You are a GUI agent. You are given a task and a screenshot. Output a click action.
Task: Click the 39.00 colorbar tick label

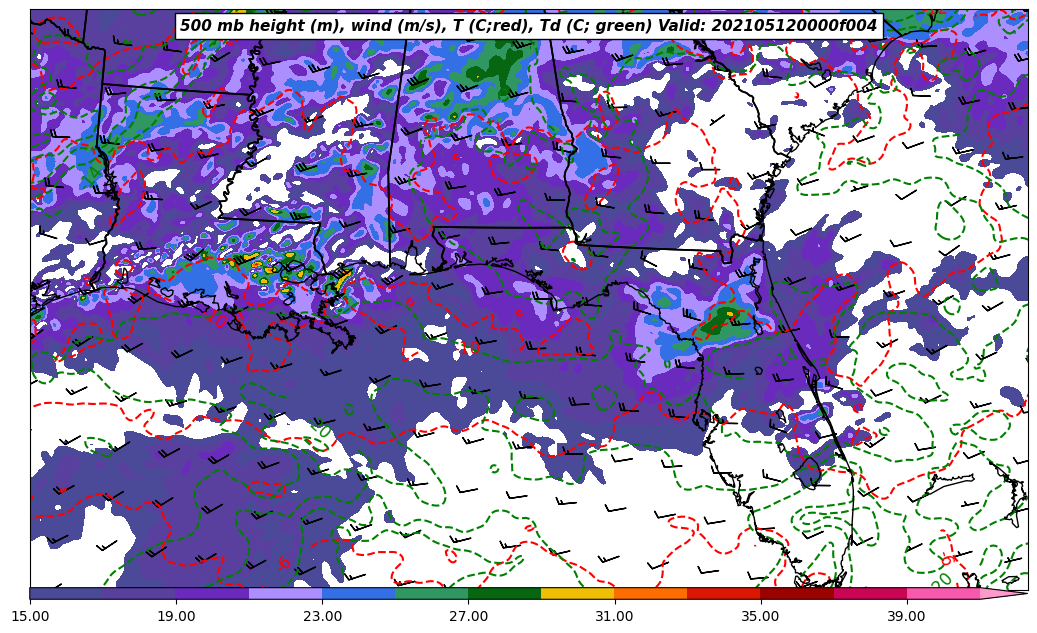coord(906,616)
